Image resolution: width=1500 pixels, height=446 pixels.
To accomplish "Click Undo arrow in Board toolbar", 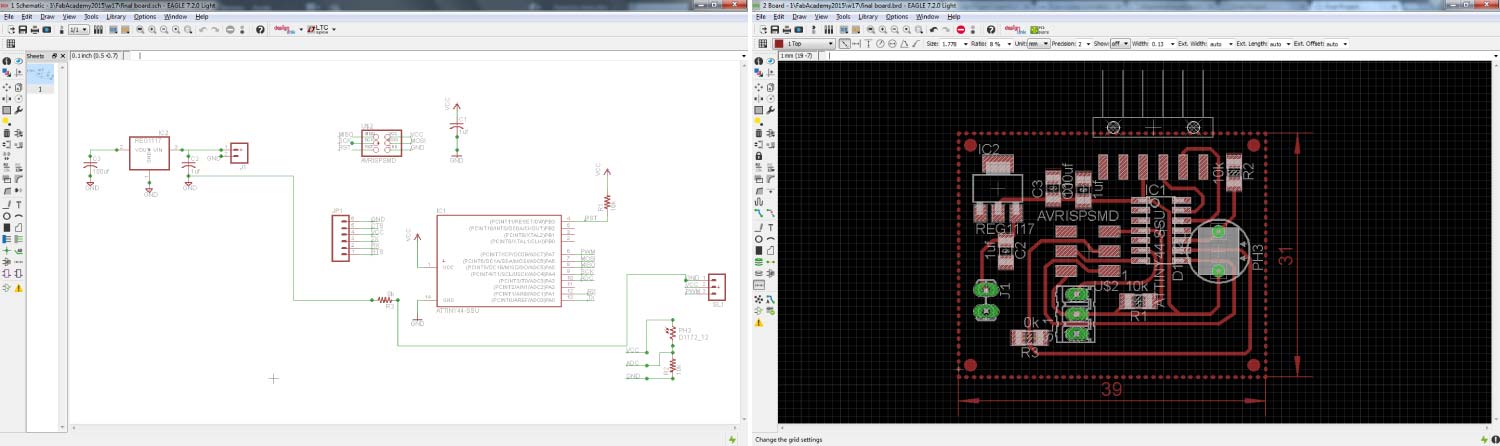I will pos(932,30).
